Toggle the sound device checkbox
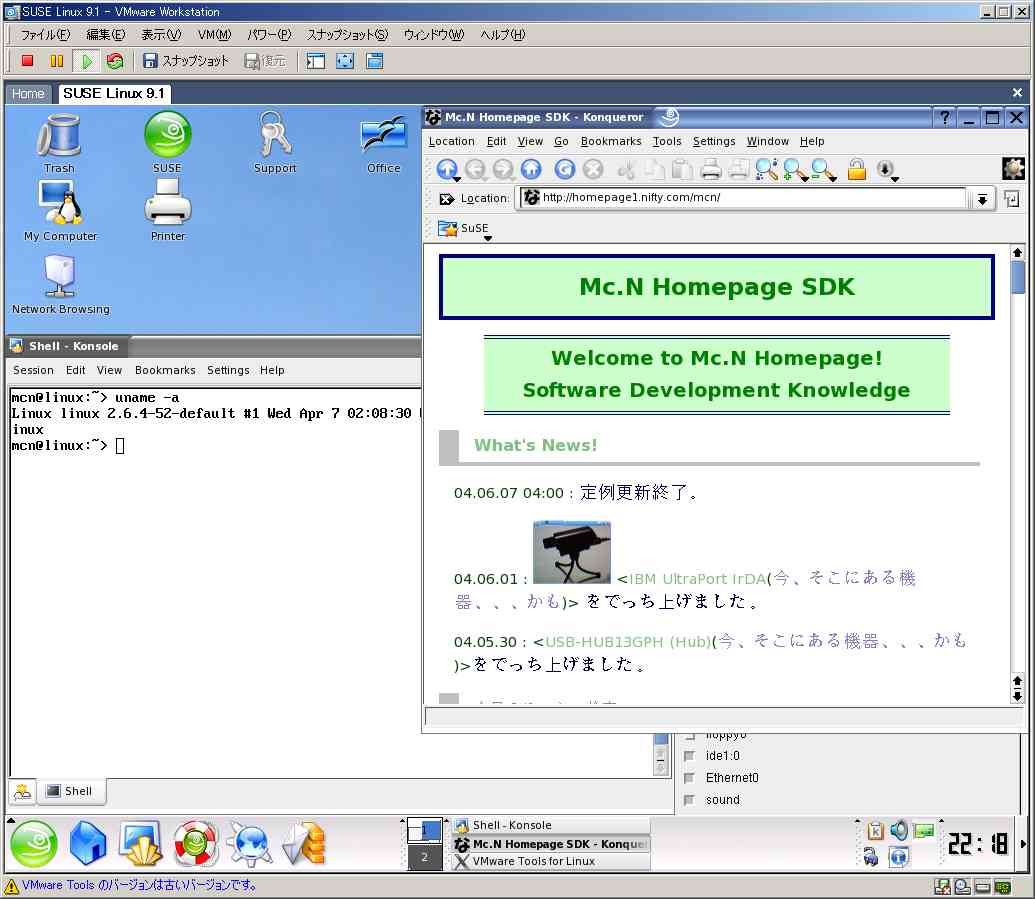The height and width of the screenshot is (899, 1035). pyautogui.click(x=689, y=800)
